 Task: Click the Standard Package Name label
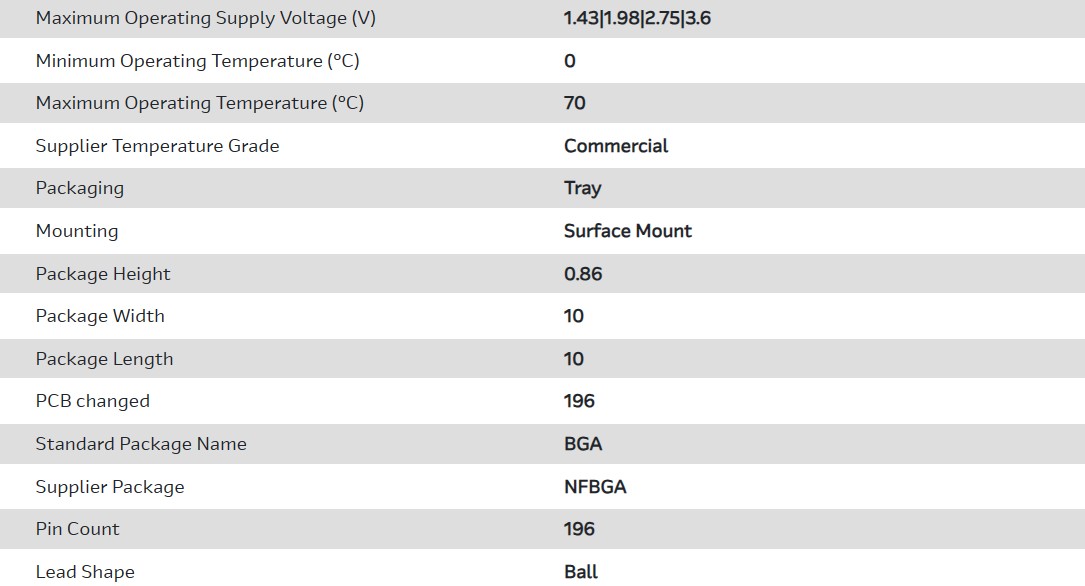141,444
